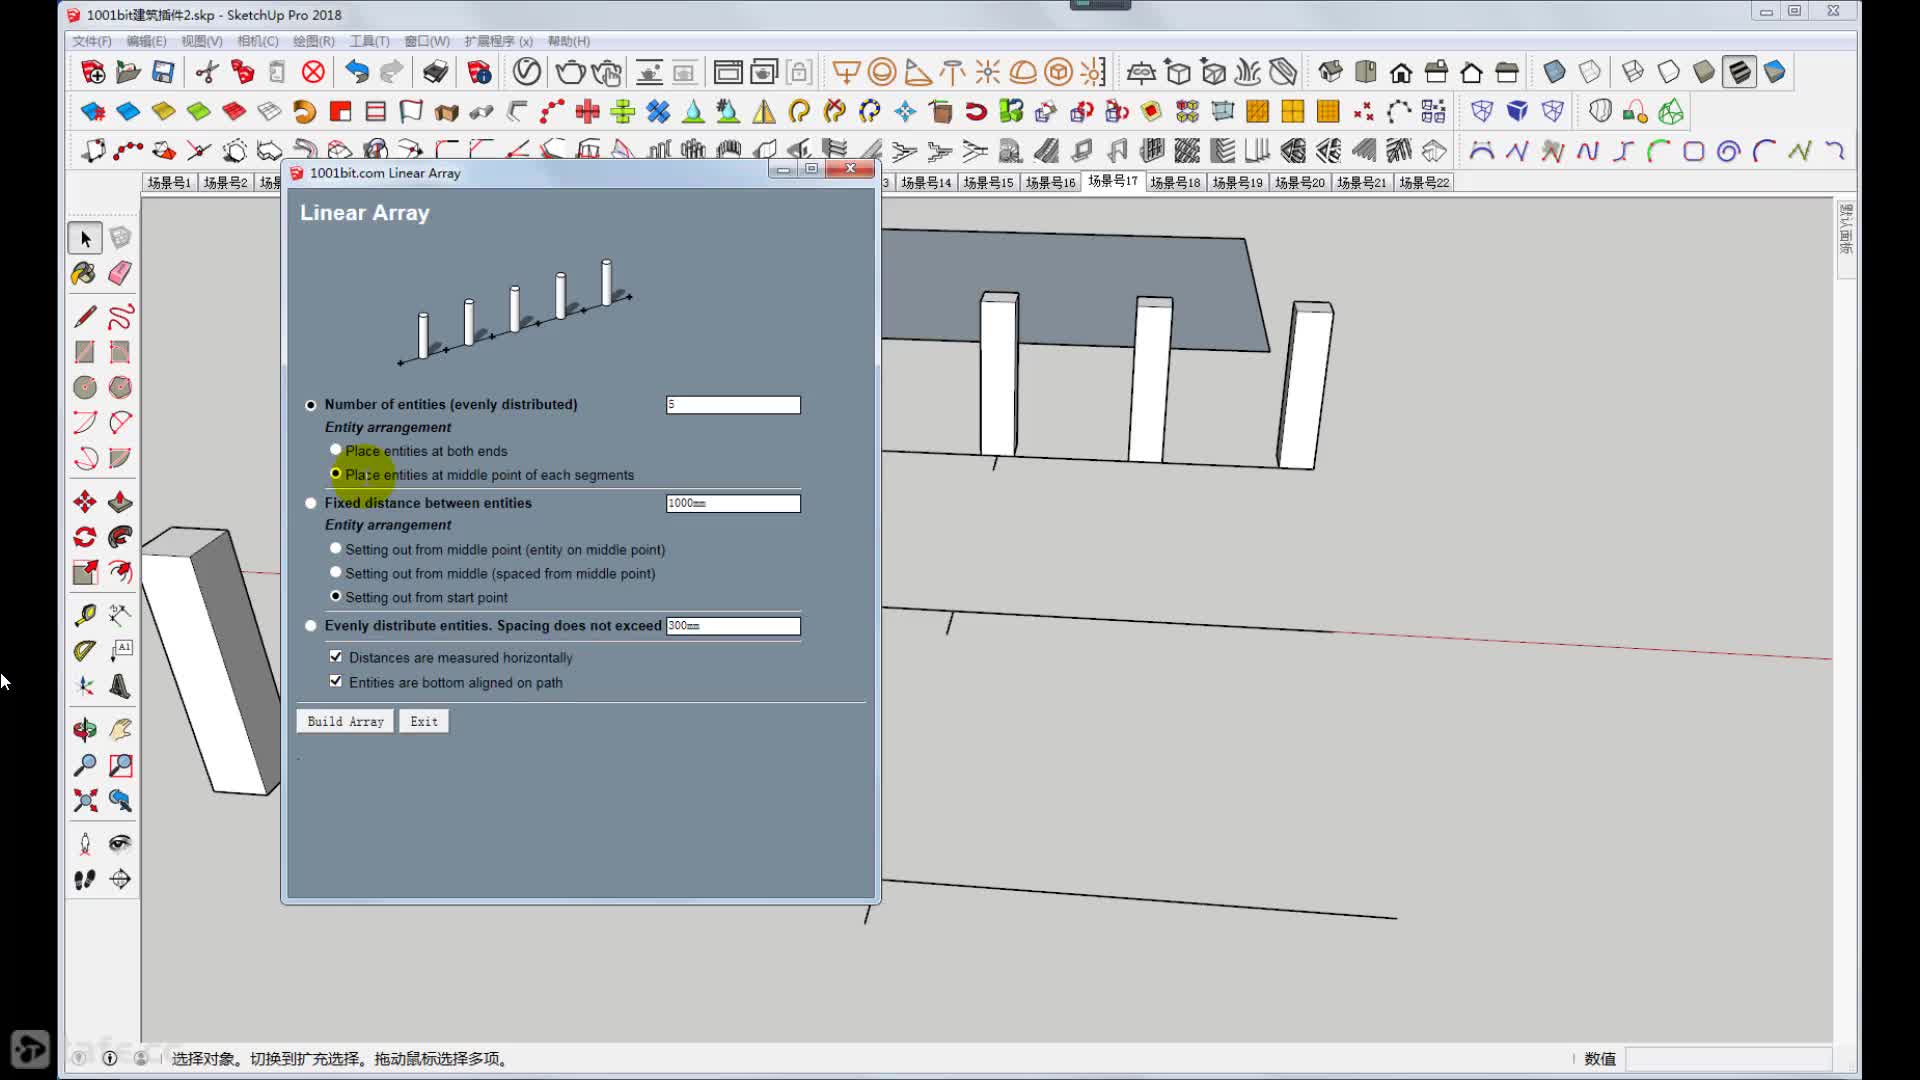Click the Build Array button
Screen dimensions: 1920x1080
[x=345, y=721]
